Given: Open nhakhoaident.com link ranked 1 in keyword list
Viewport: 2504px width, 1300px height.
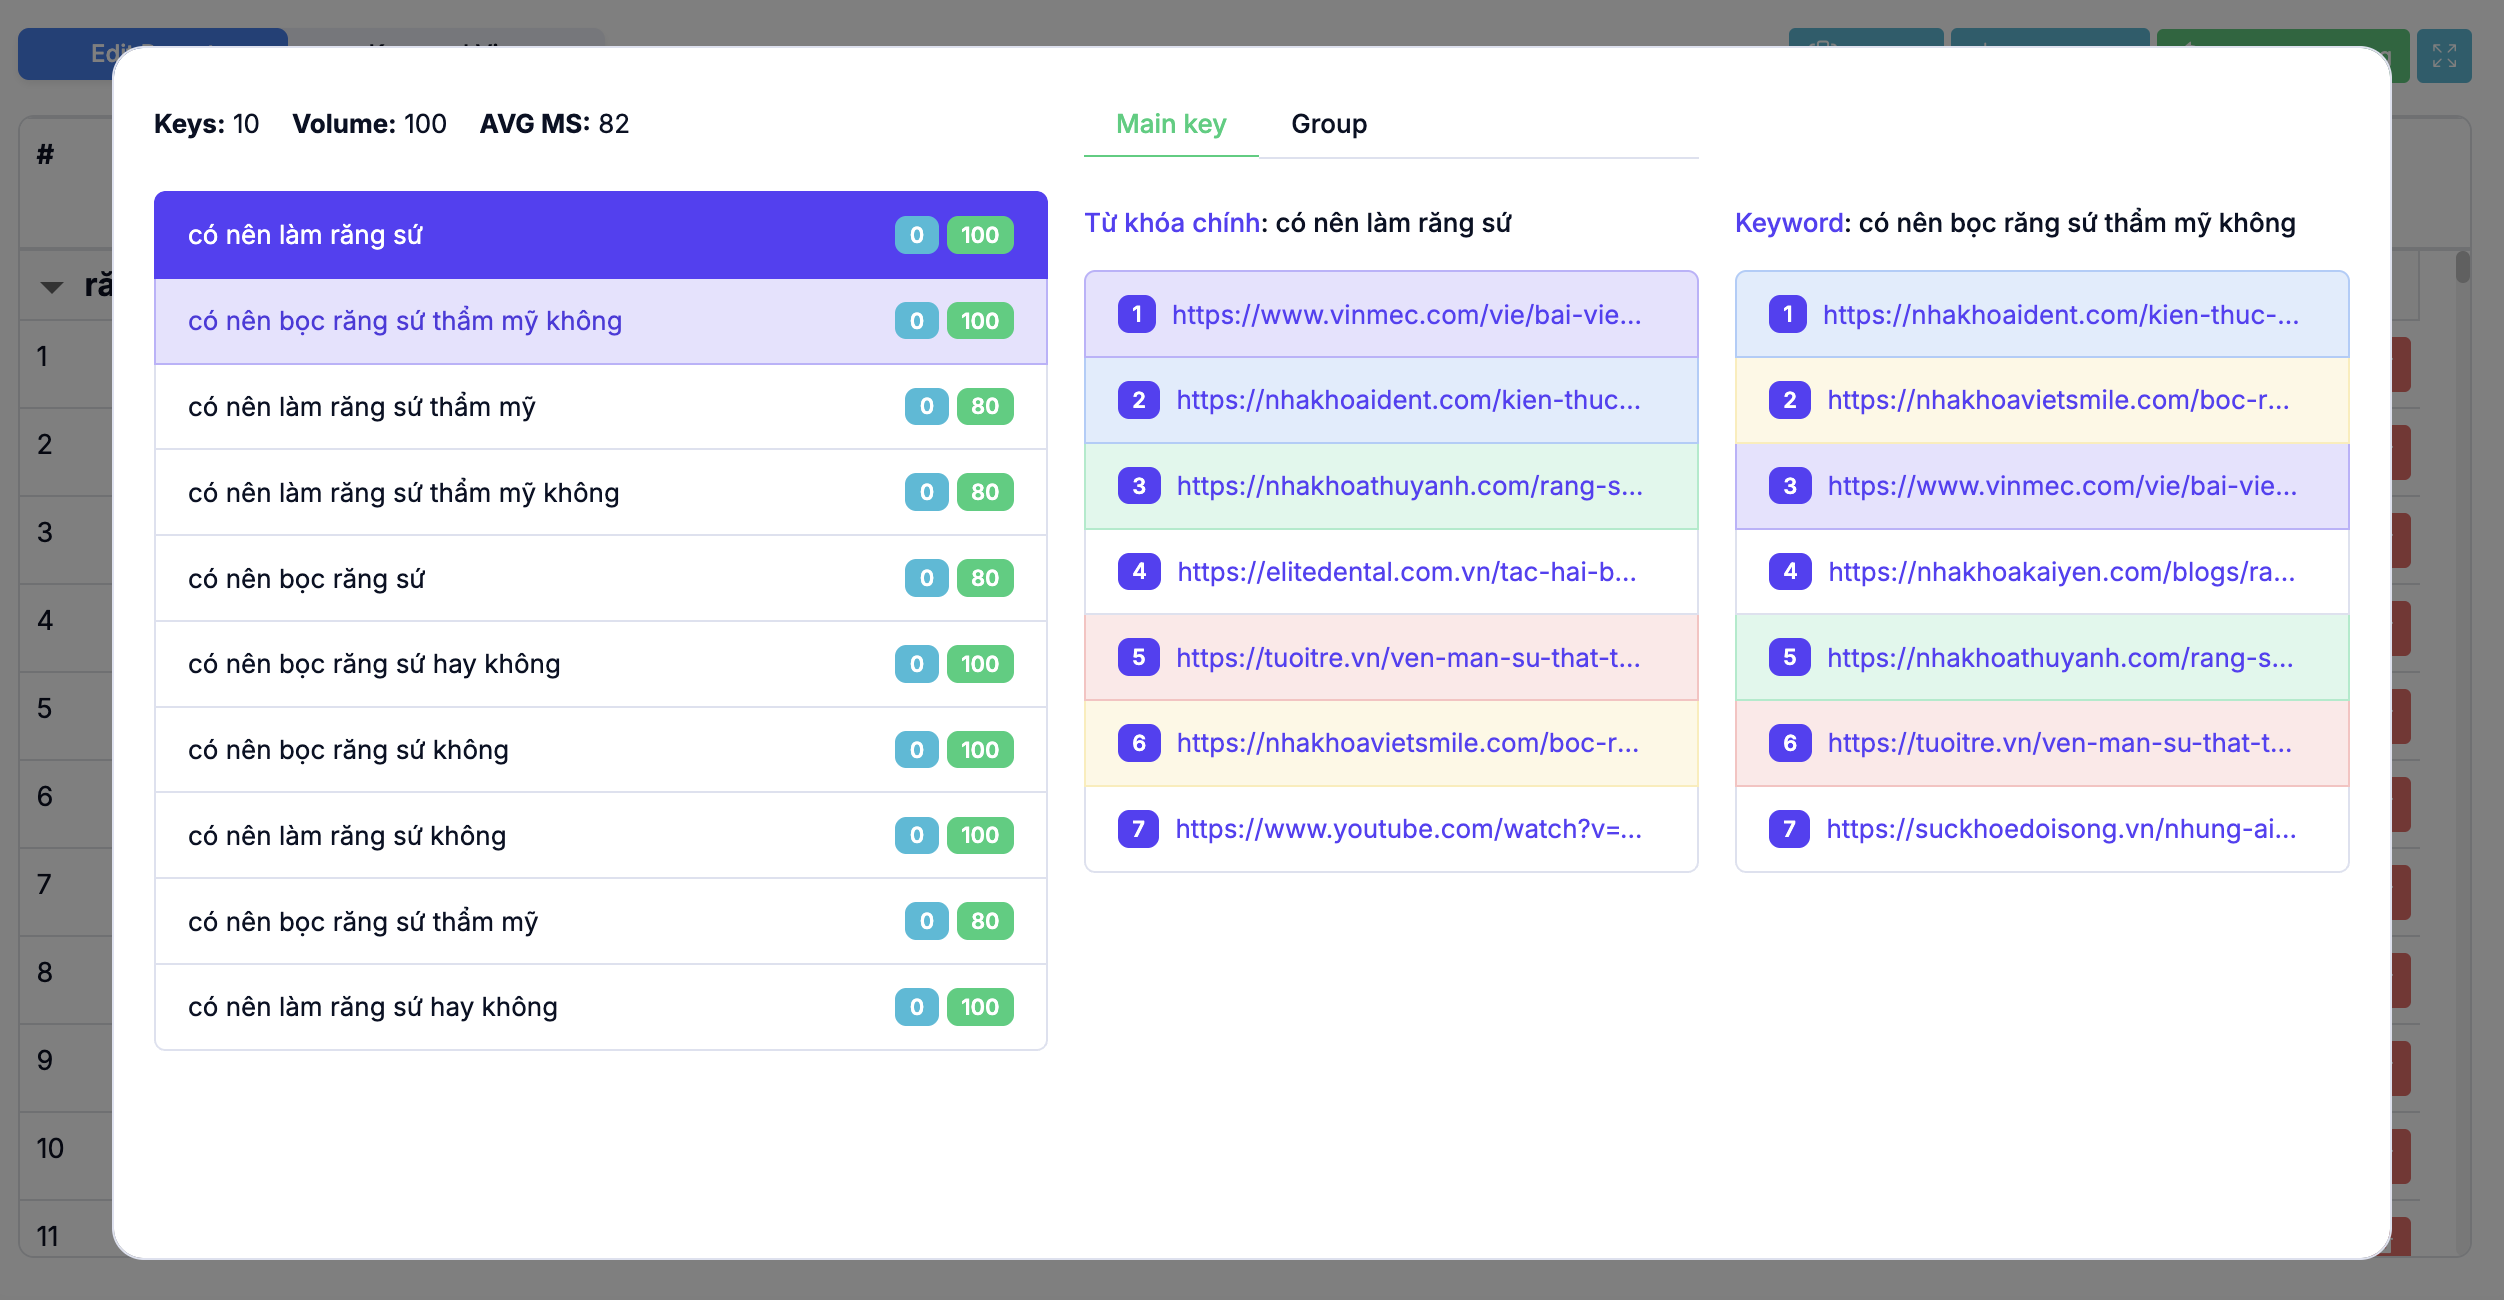Looking at the screenshot, I should coord(2060,315).
